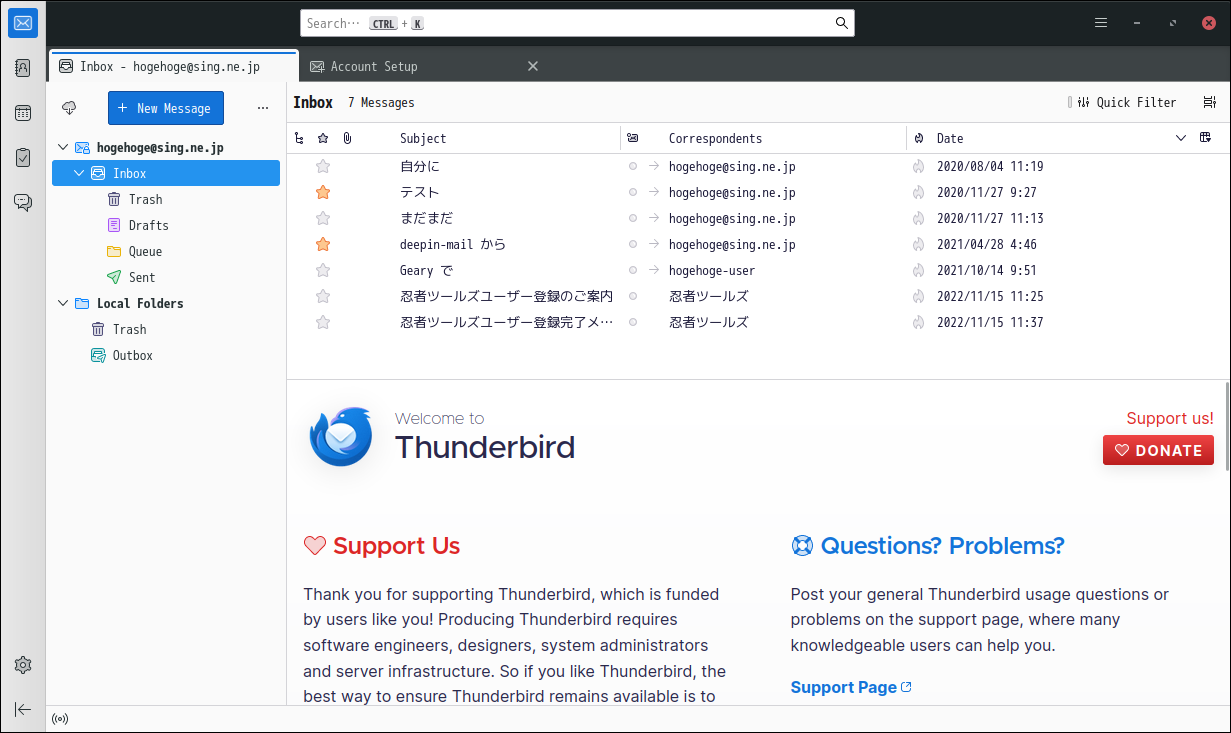The image size is (1231, 733).
Task: Open the Outbox folder
Action: [x=132, y=355]
